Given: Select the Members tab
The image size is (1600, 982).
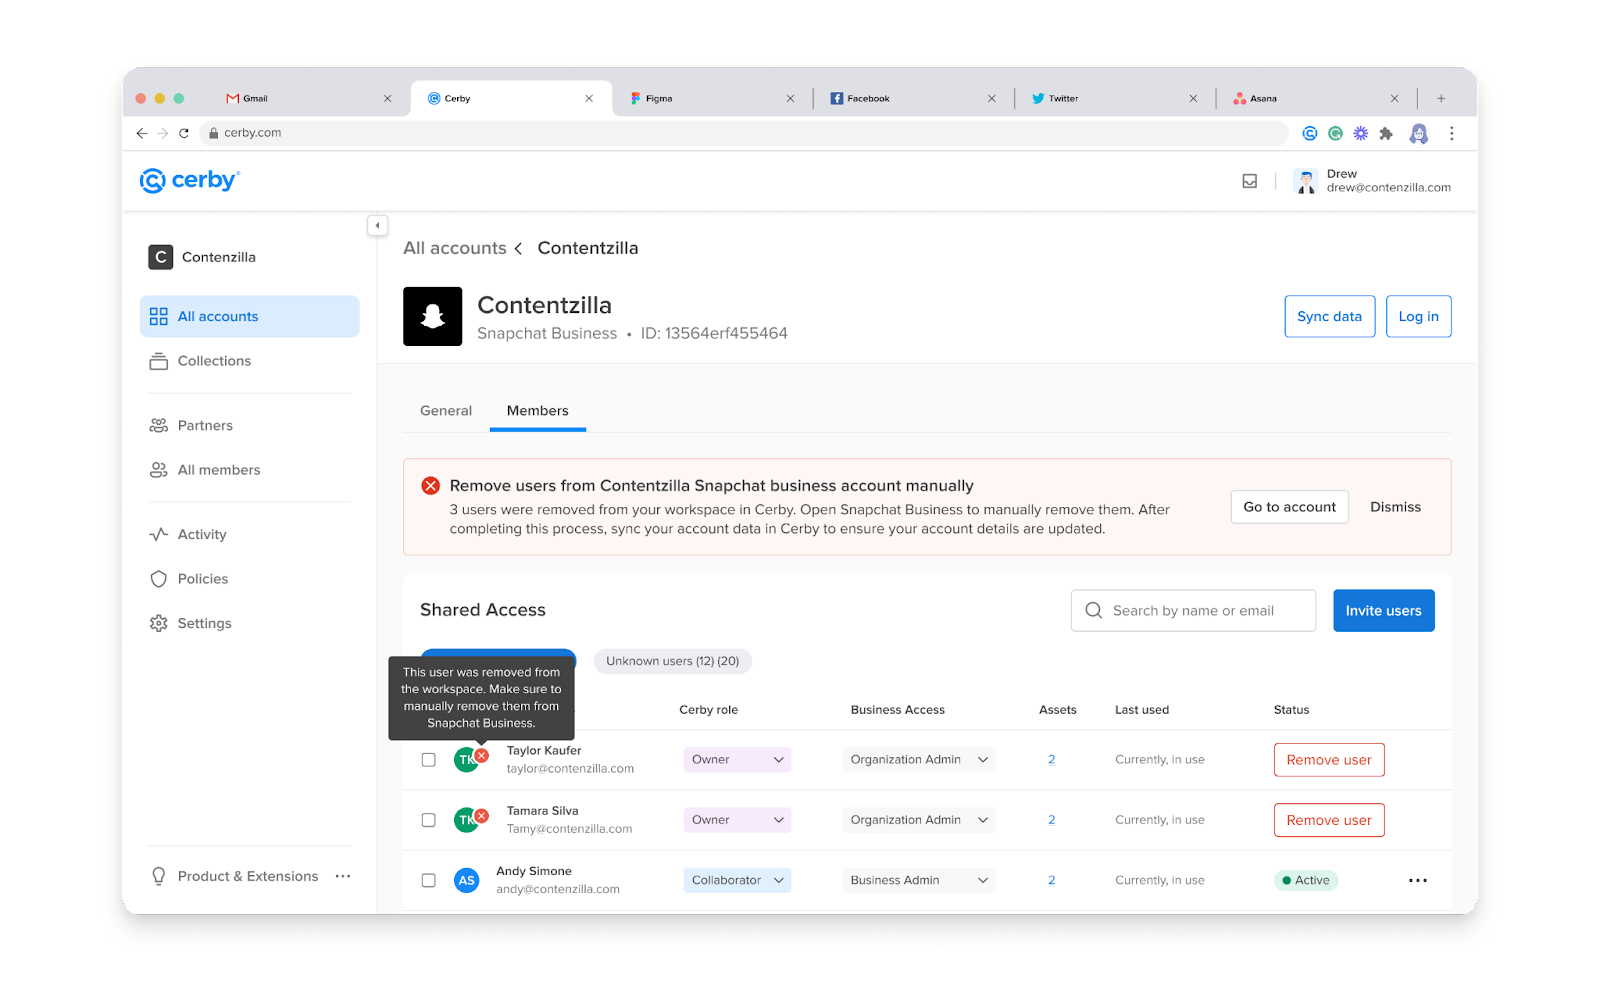Looking at the screenshot, I should [x=538, y=411].
